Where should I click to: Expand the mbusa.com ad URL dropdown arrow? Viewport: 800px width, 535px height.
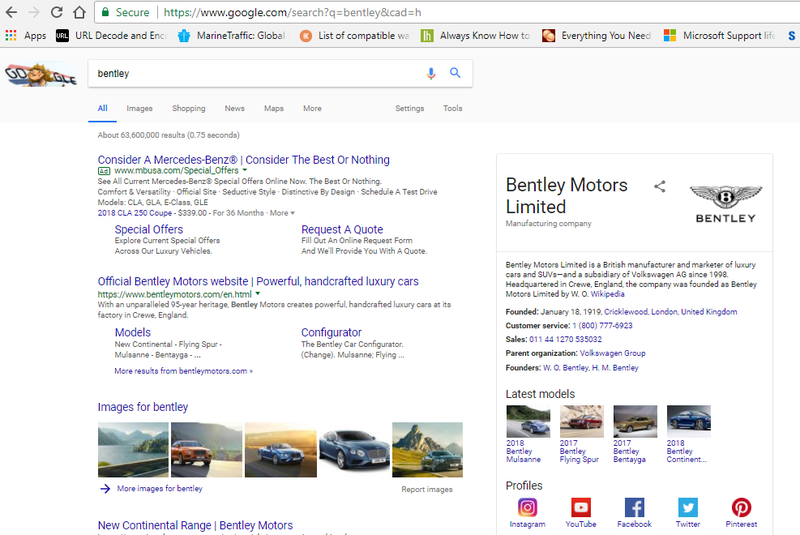click(x=244, y=170)
